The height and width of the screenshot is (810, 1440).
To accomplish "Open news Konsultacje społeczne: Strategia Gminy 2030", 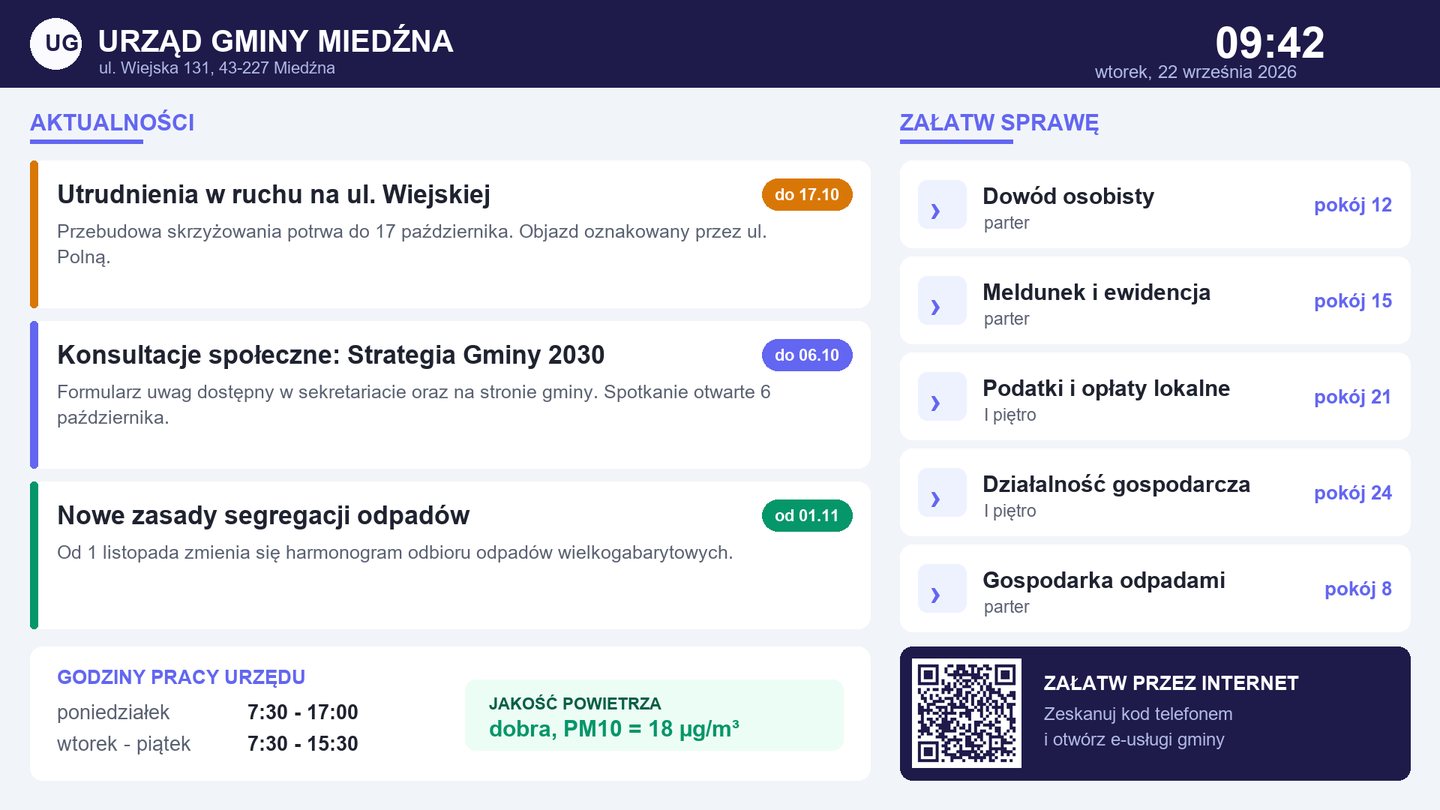I will [331, 355].
